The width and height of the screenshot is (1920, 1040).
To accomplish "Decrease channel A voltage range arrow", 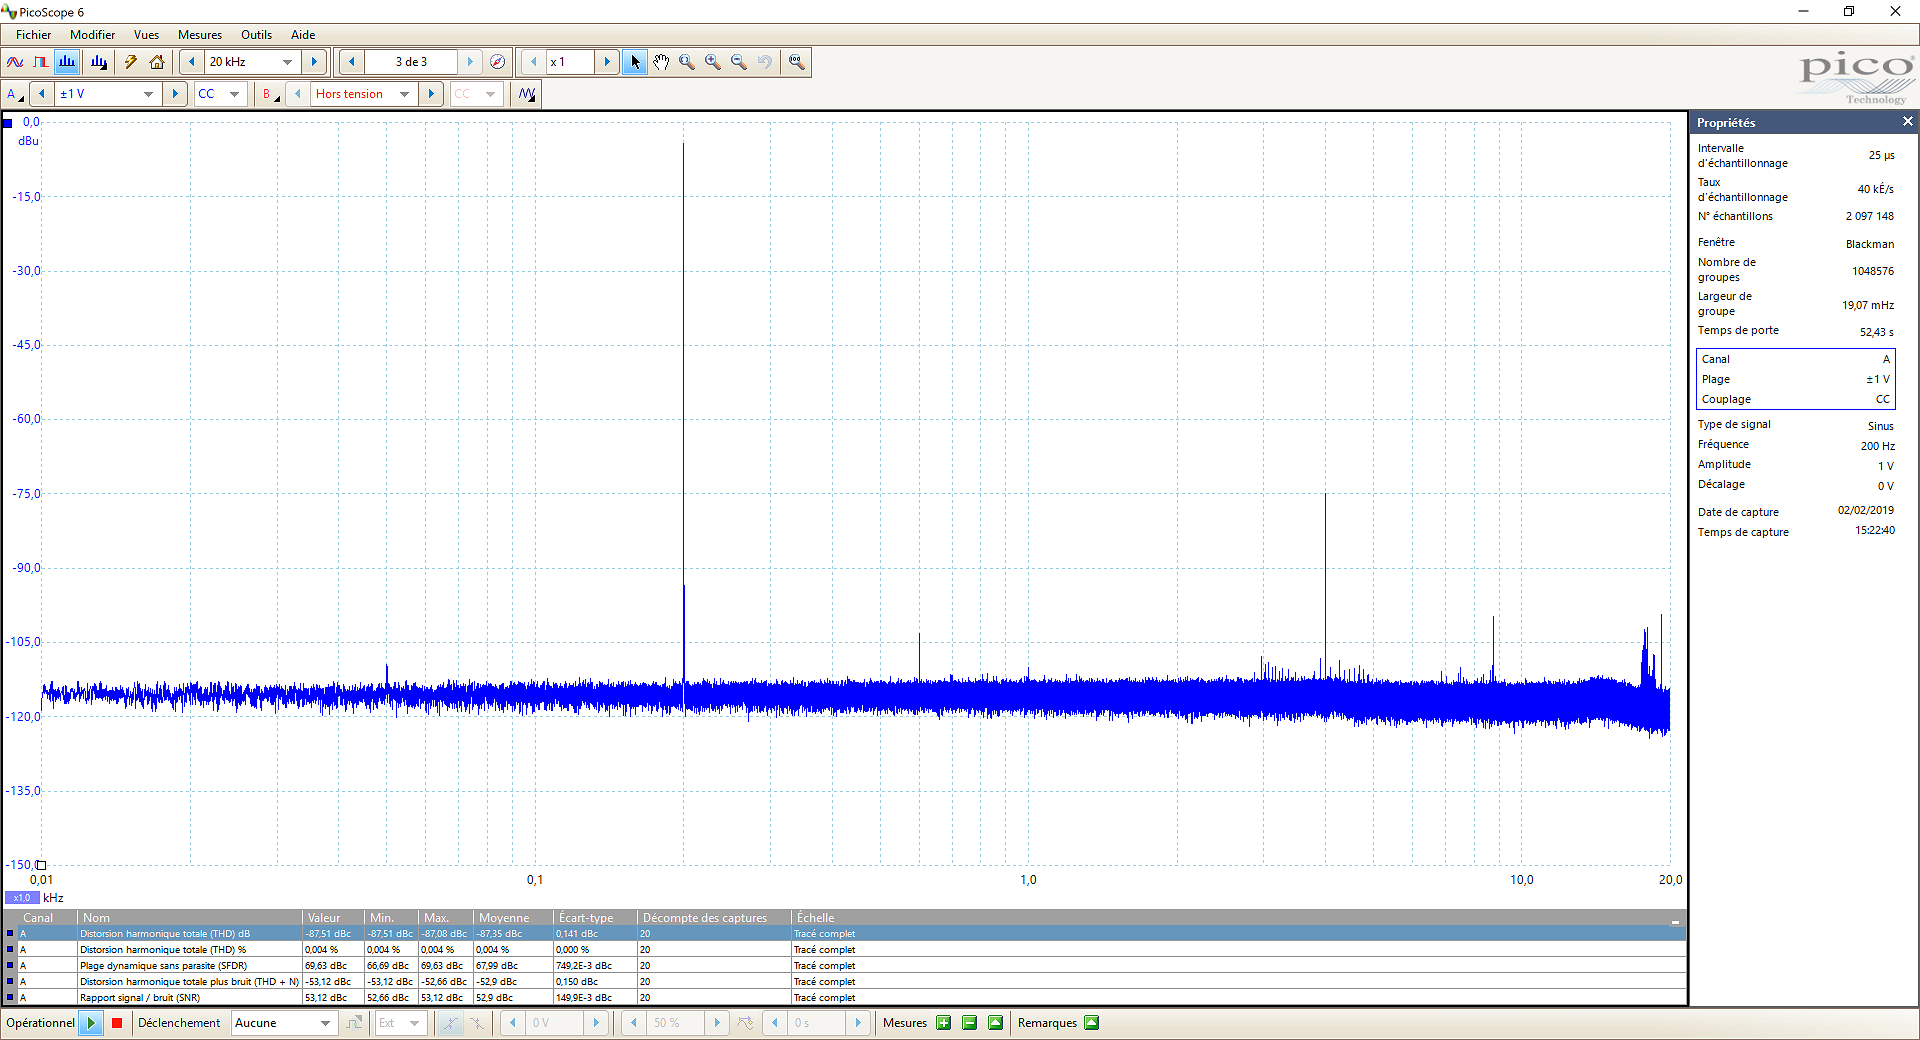I will (42, 94).
